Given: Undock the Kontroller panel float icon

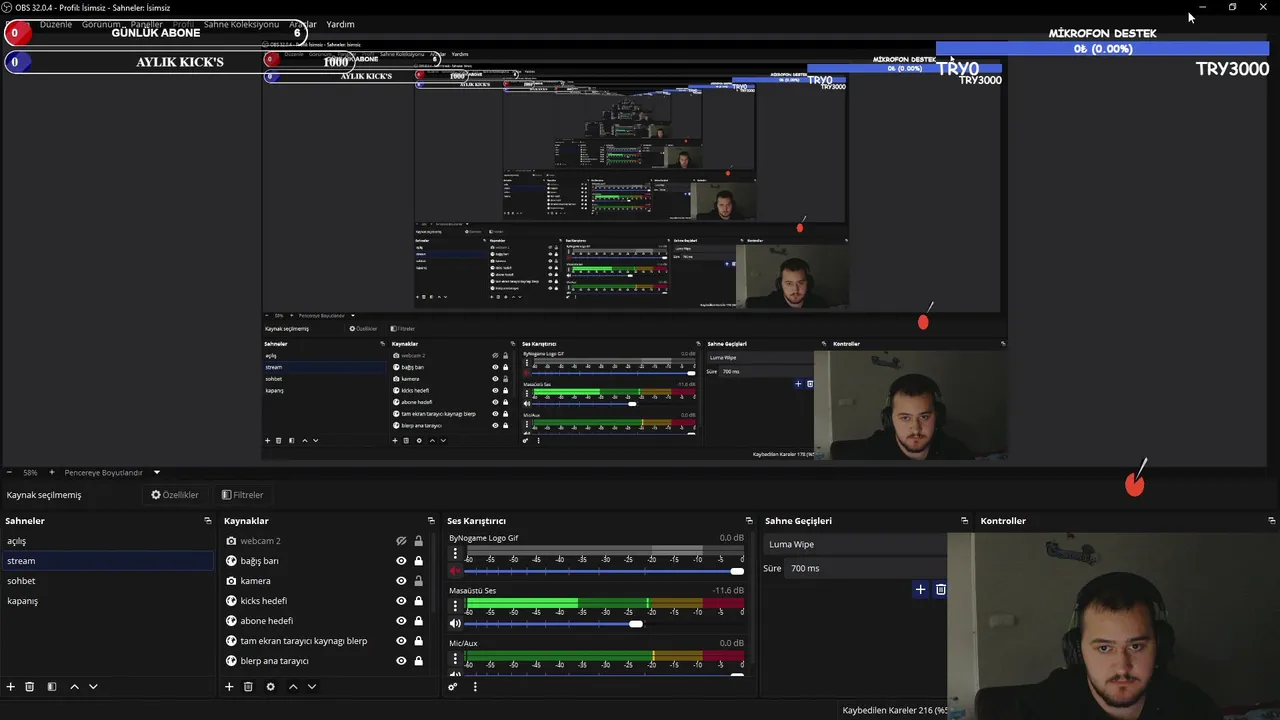Looking at the screenshot, I should (1271, 521).
